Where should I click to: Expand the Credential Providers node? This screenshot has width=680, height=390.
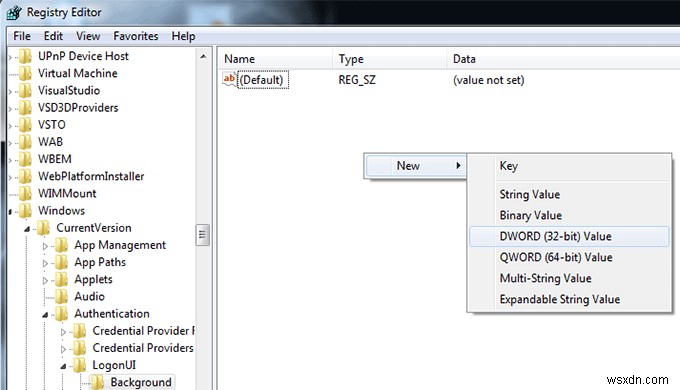63,349
